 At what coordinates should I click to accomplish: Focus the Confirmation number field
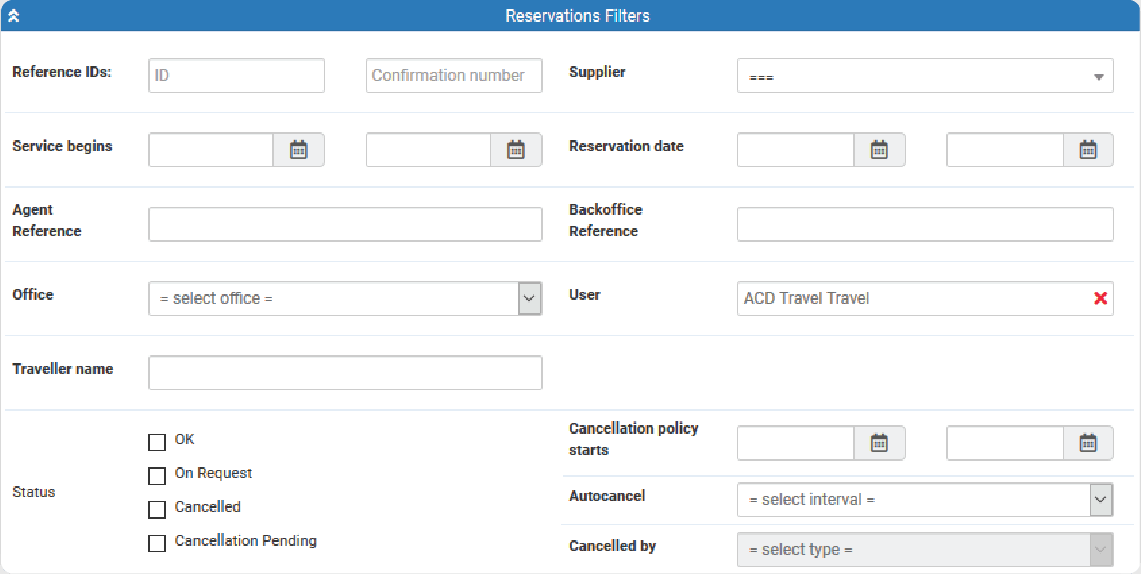coord(454,76)
